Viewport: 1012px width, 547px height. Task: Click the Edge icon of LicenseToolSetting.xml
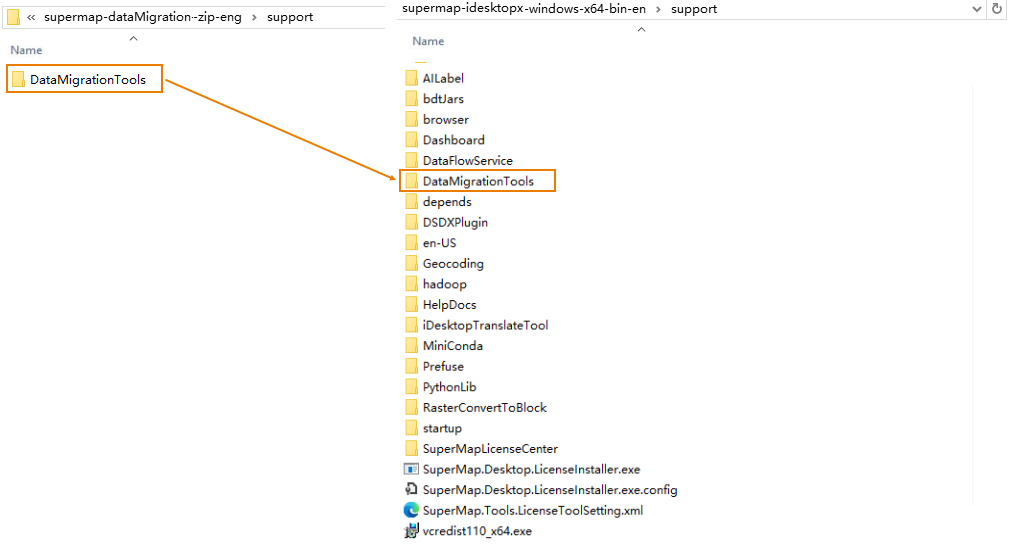pyautogui.click(x=410, y=510)
